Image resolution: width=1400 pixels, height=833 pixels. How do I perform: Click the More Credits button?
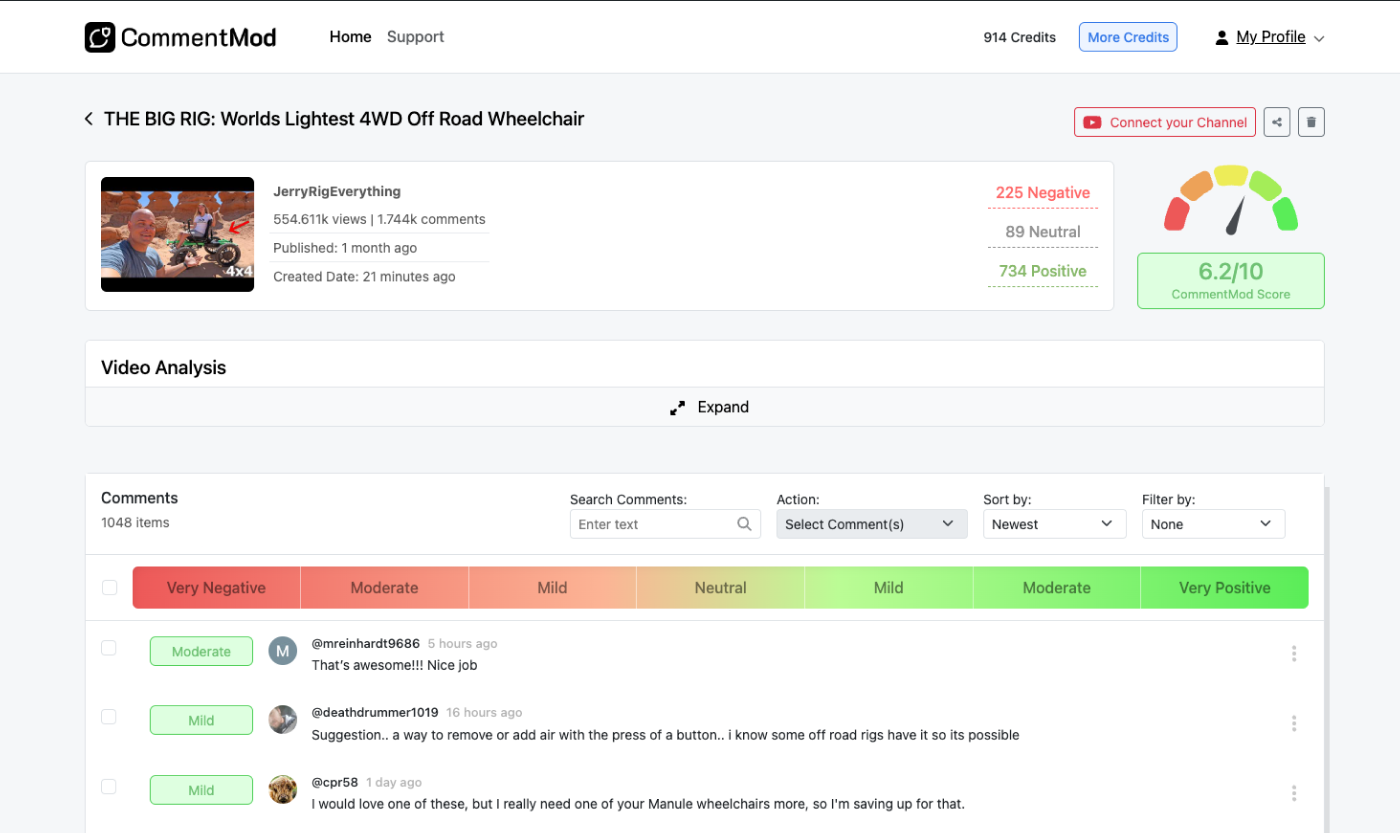click(1127, 37)
